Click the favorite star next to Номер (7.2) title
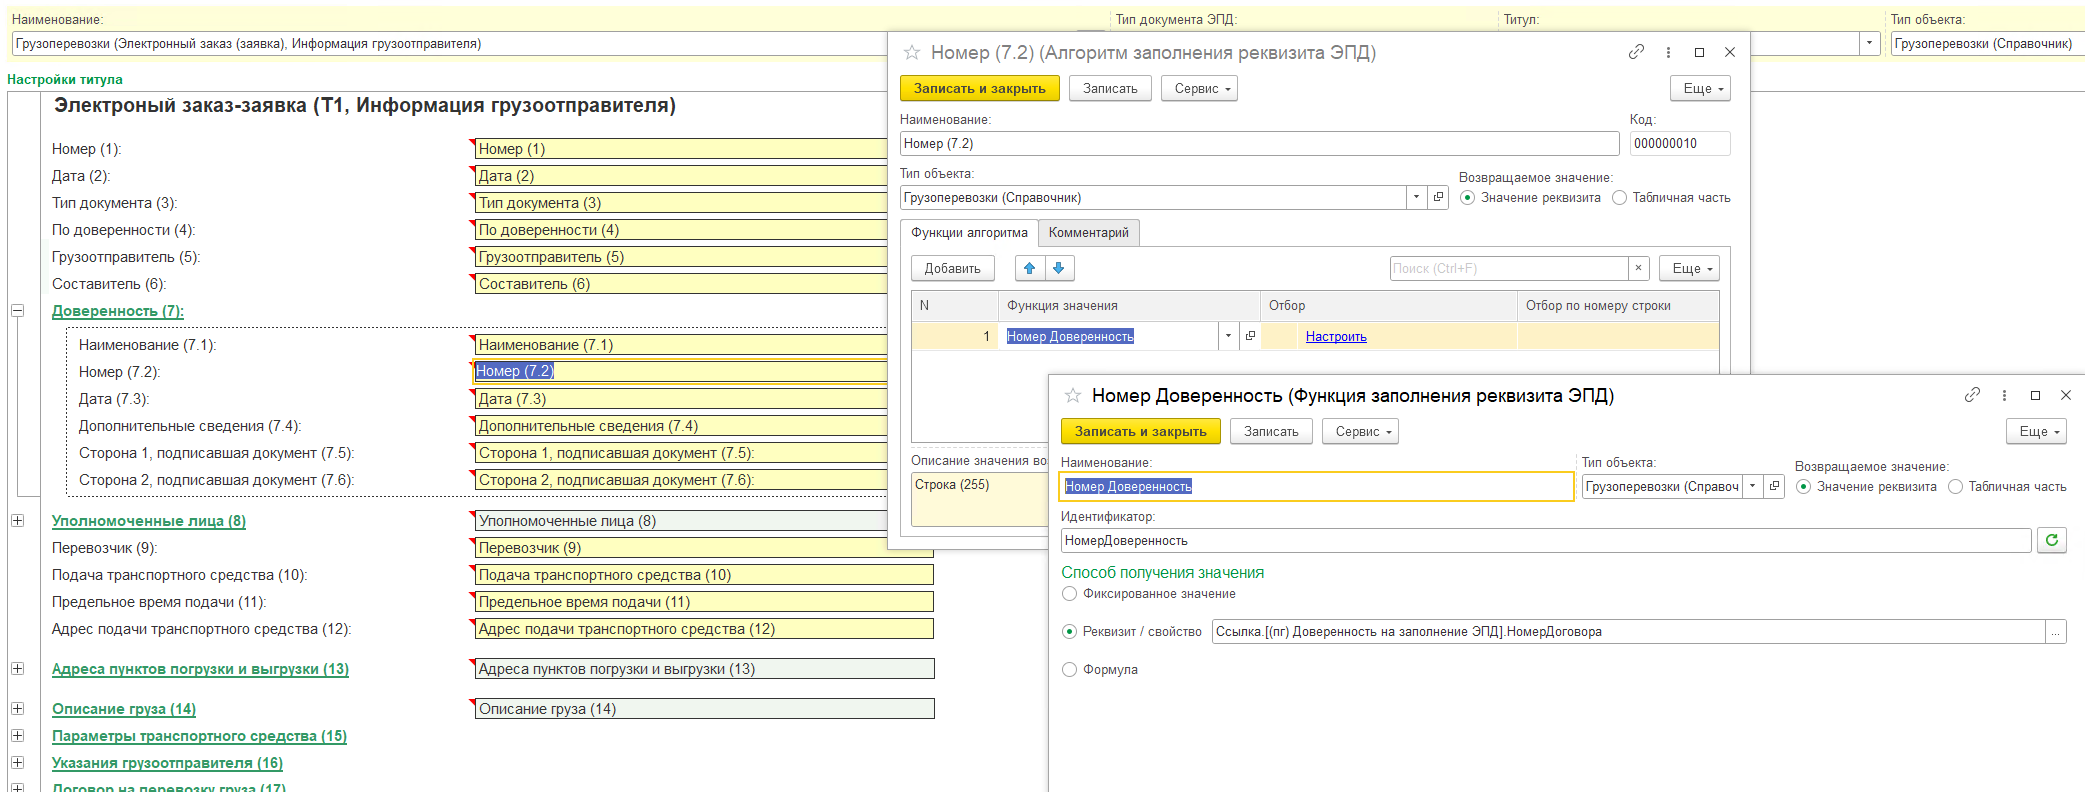This screenshot has height=792, width=2085. pos(911,52)
